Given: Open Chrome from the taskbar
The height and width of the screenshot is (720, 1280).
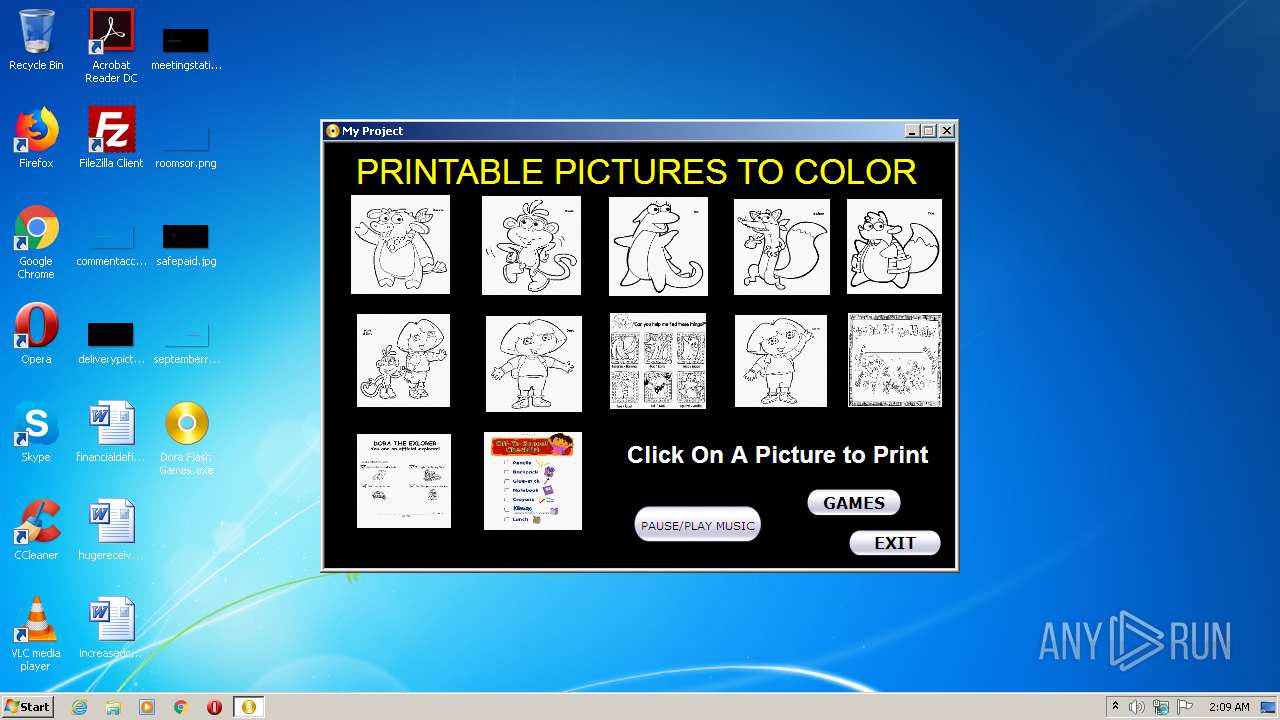Looking at the screenshot, I should point(181,706).
